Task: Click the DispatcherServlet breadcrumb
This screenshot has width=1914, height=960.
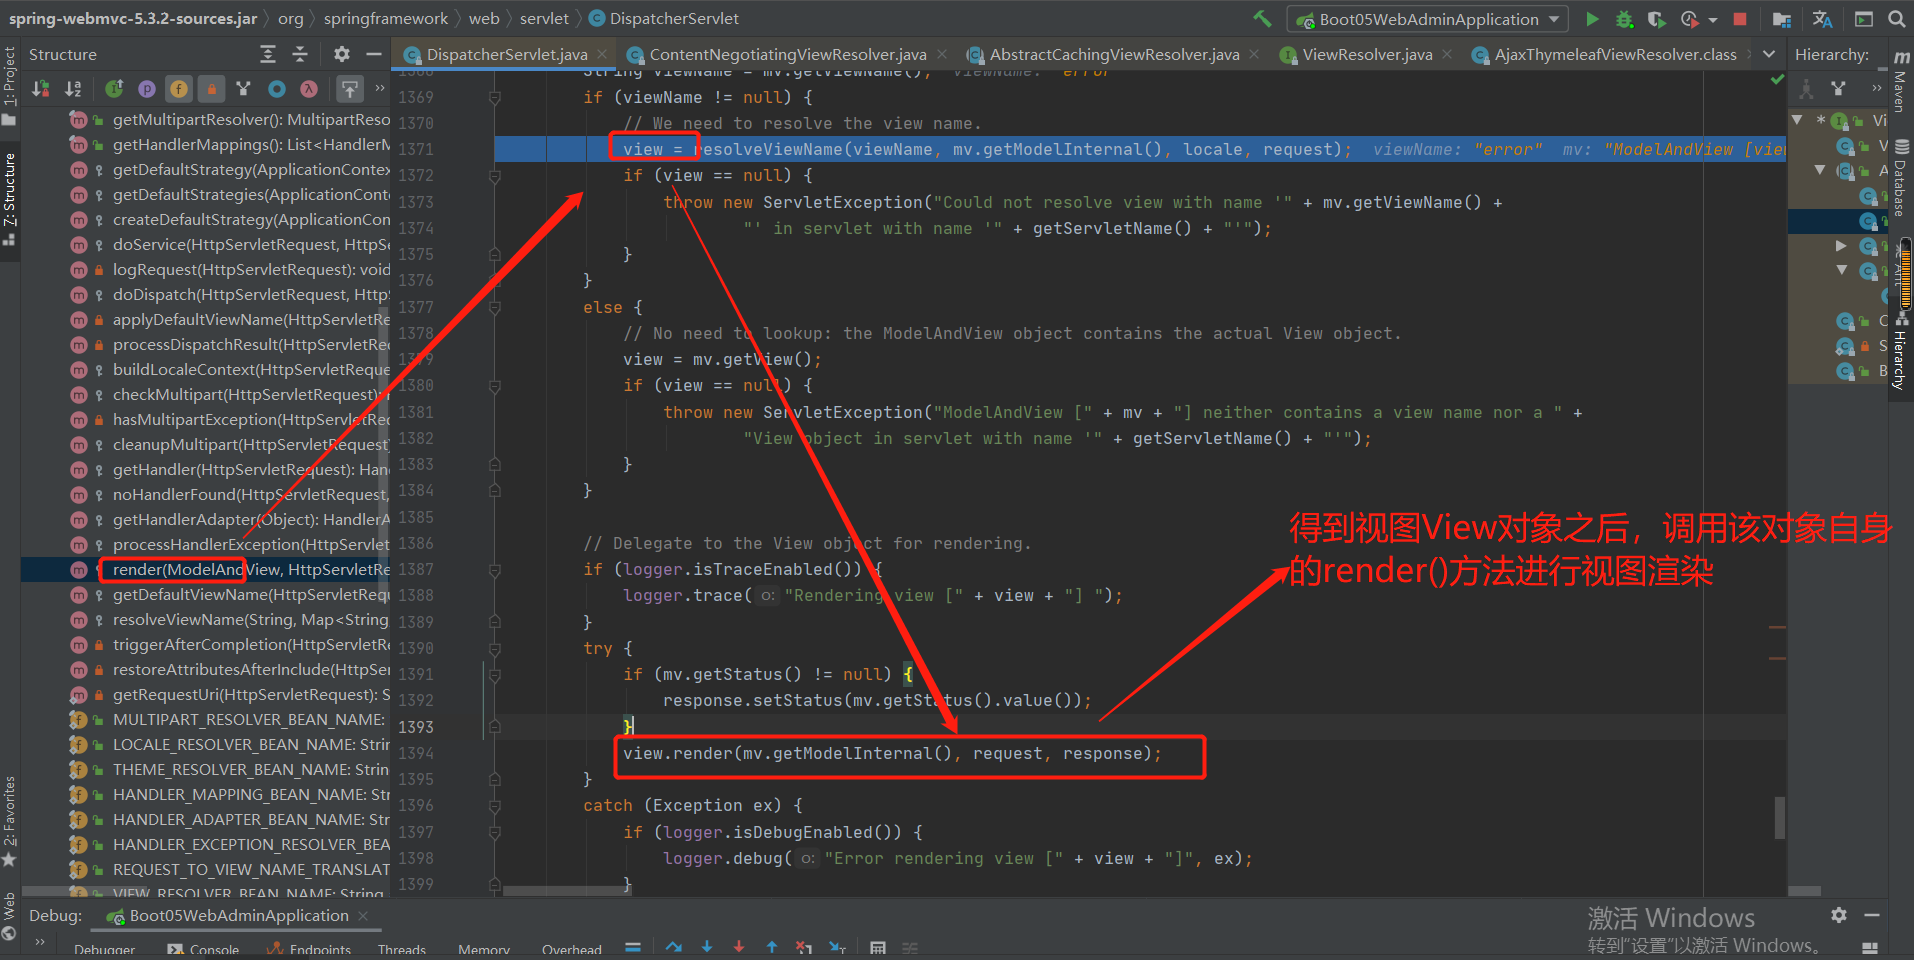Action: coord(674,18)
